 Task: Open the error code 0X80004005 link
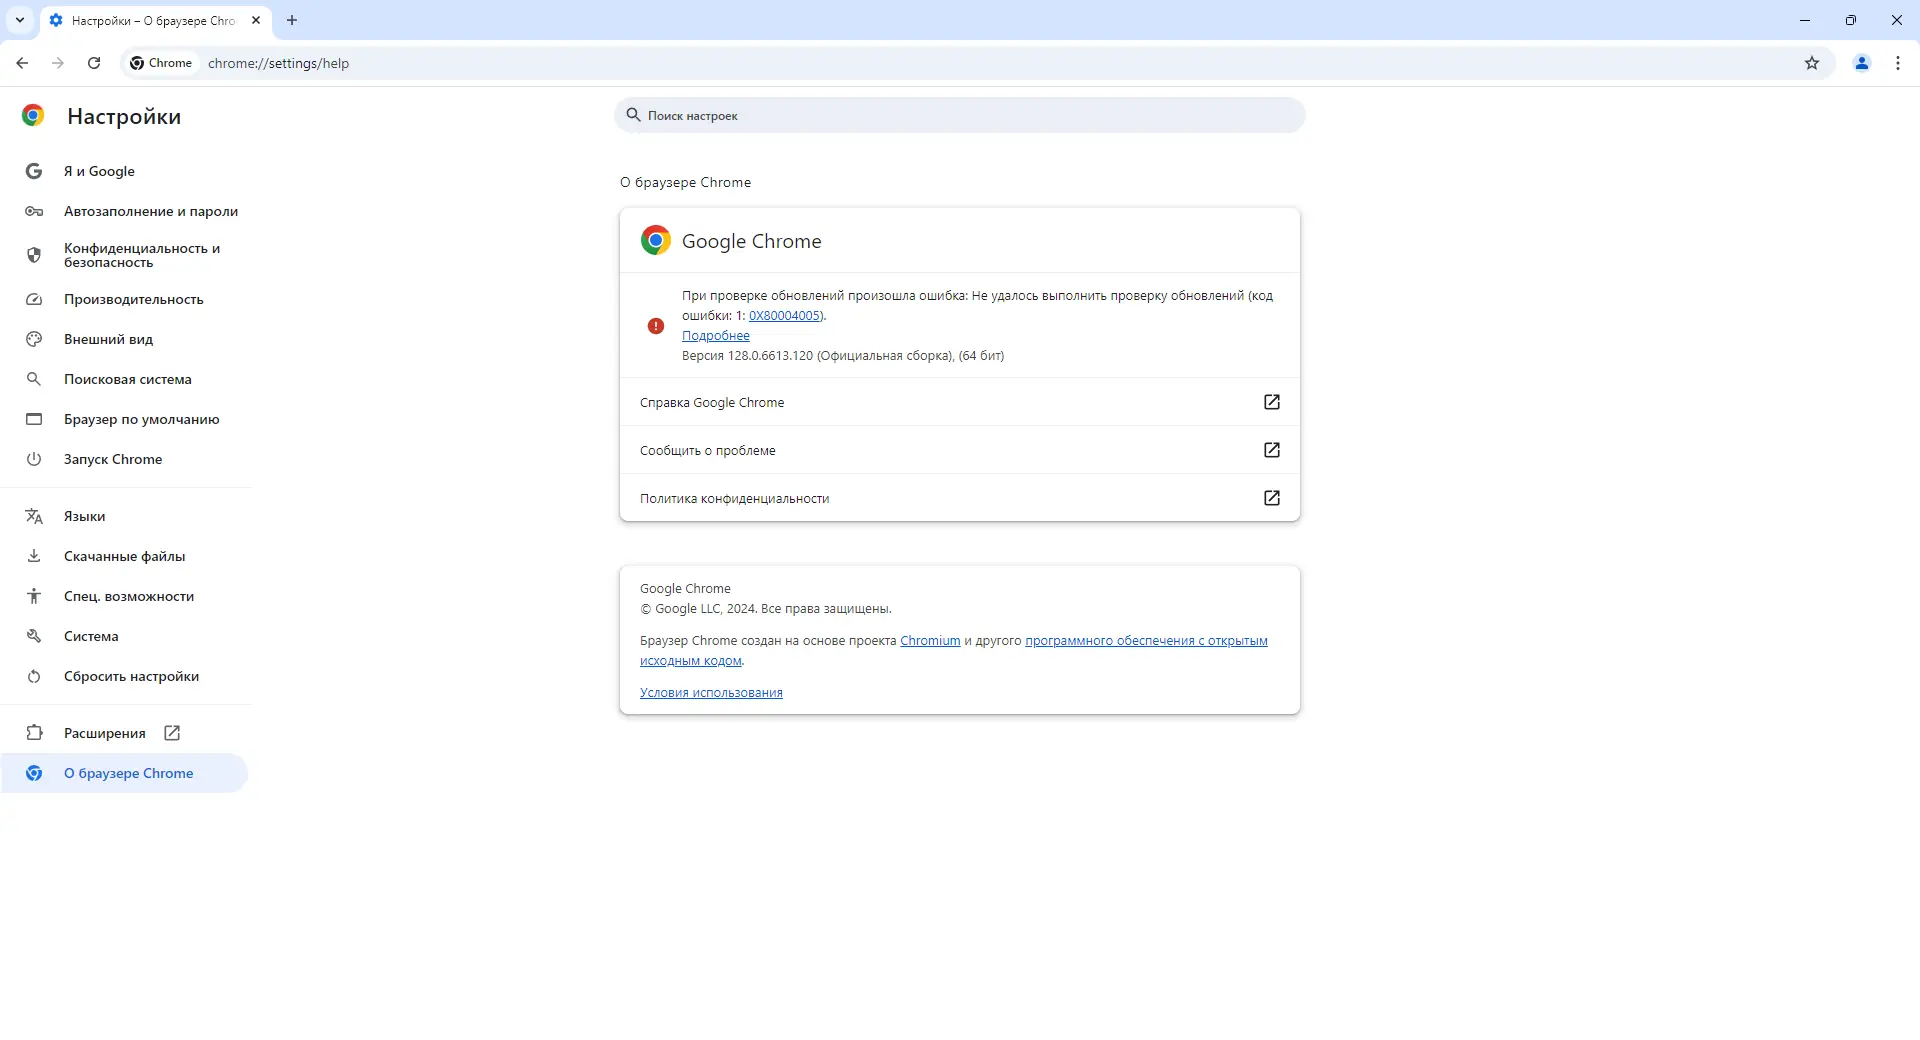coord(785,316)
